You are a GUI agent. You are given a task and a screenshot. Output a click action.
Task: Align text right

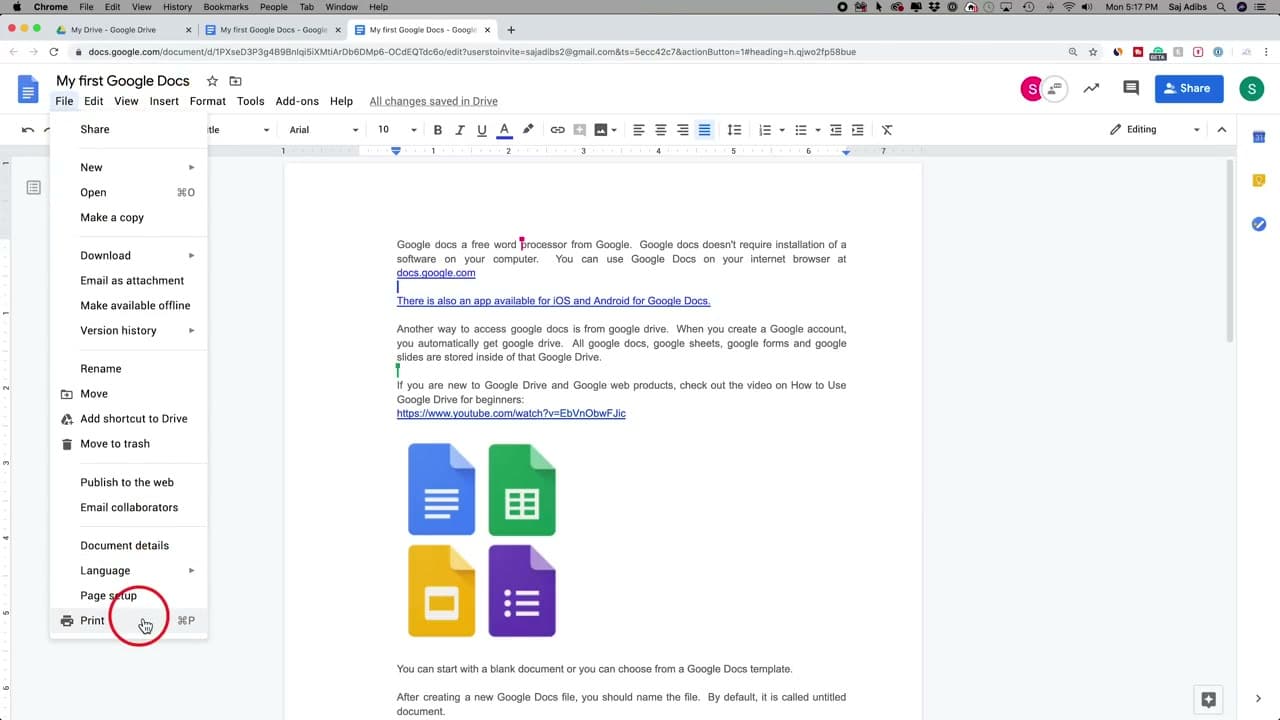[x=683, y=130]
